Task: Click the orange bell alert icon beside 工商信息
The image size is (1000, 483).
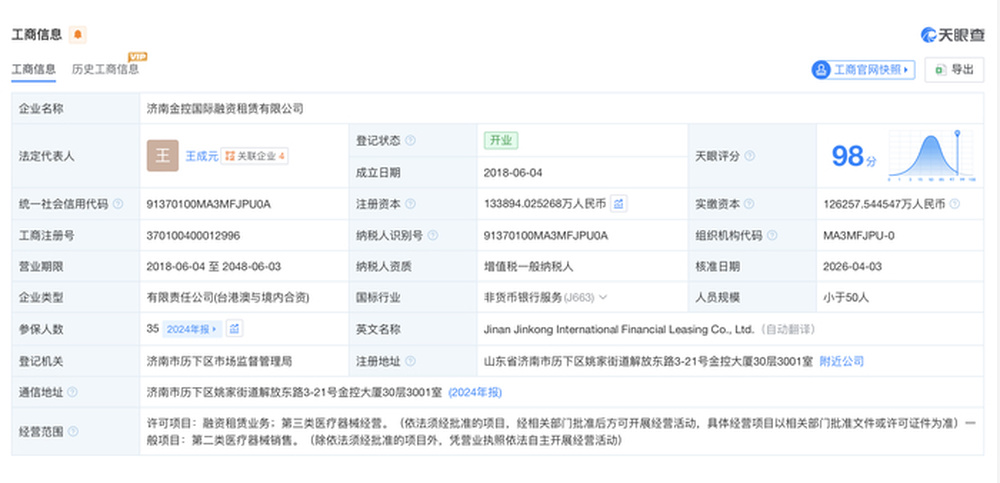Action: point(78,35)
